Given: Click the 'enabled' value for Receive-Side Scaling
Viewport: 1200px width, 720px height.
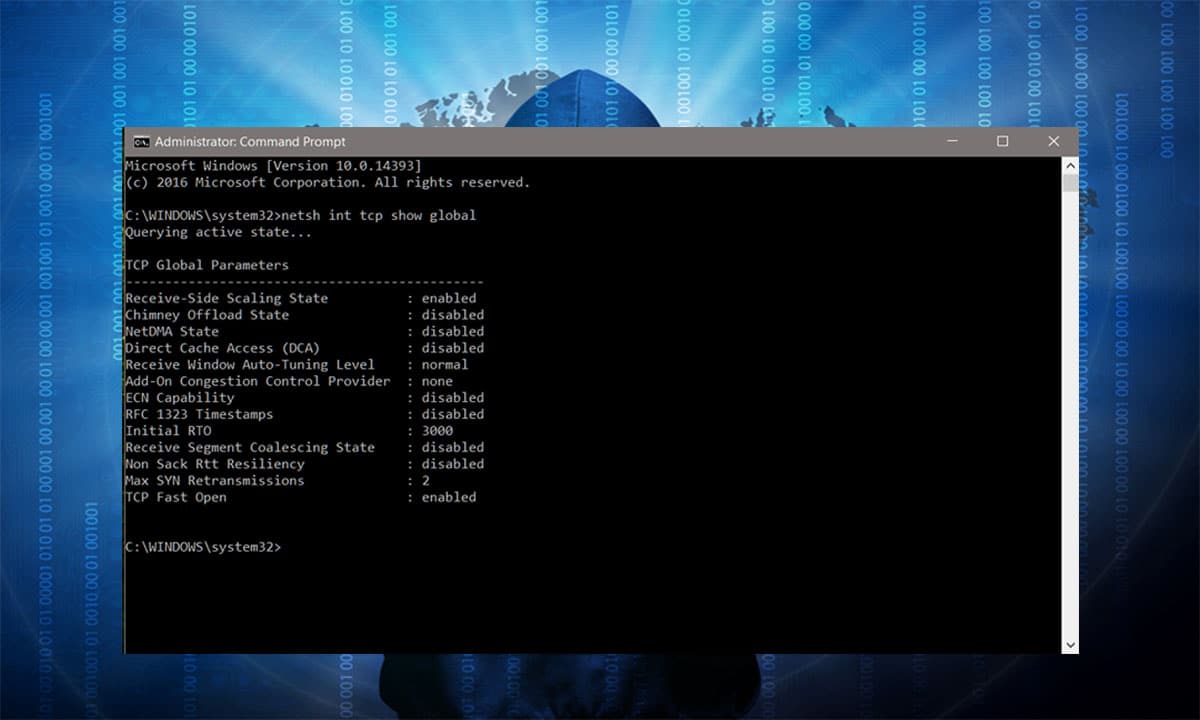Looking at the screenshot, I should coord(449,298).
